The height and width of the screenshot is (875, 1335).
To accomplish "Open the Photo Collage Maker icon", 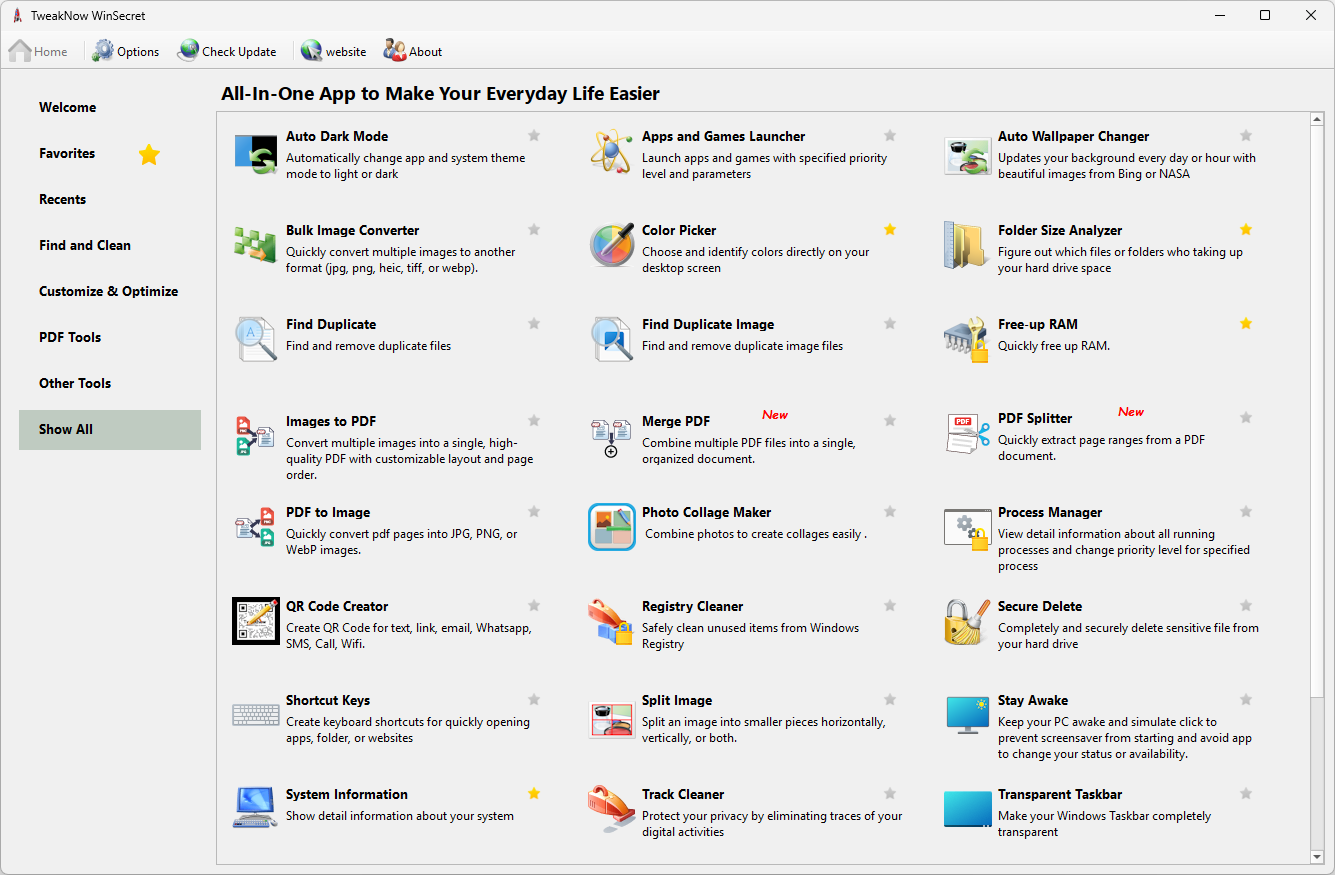I will point(612,527).
